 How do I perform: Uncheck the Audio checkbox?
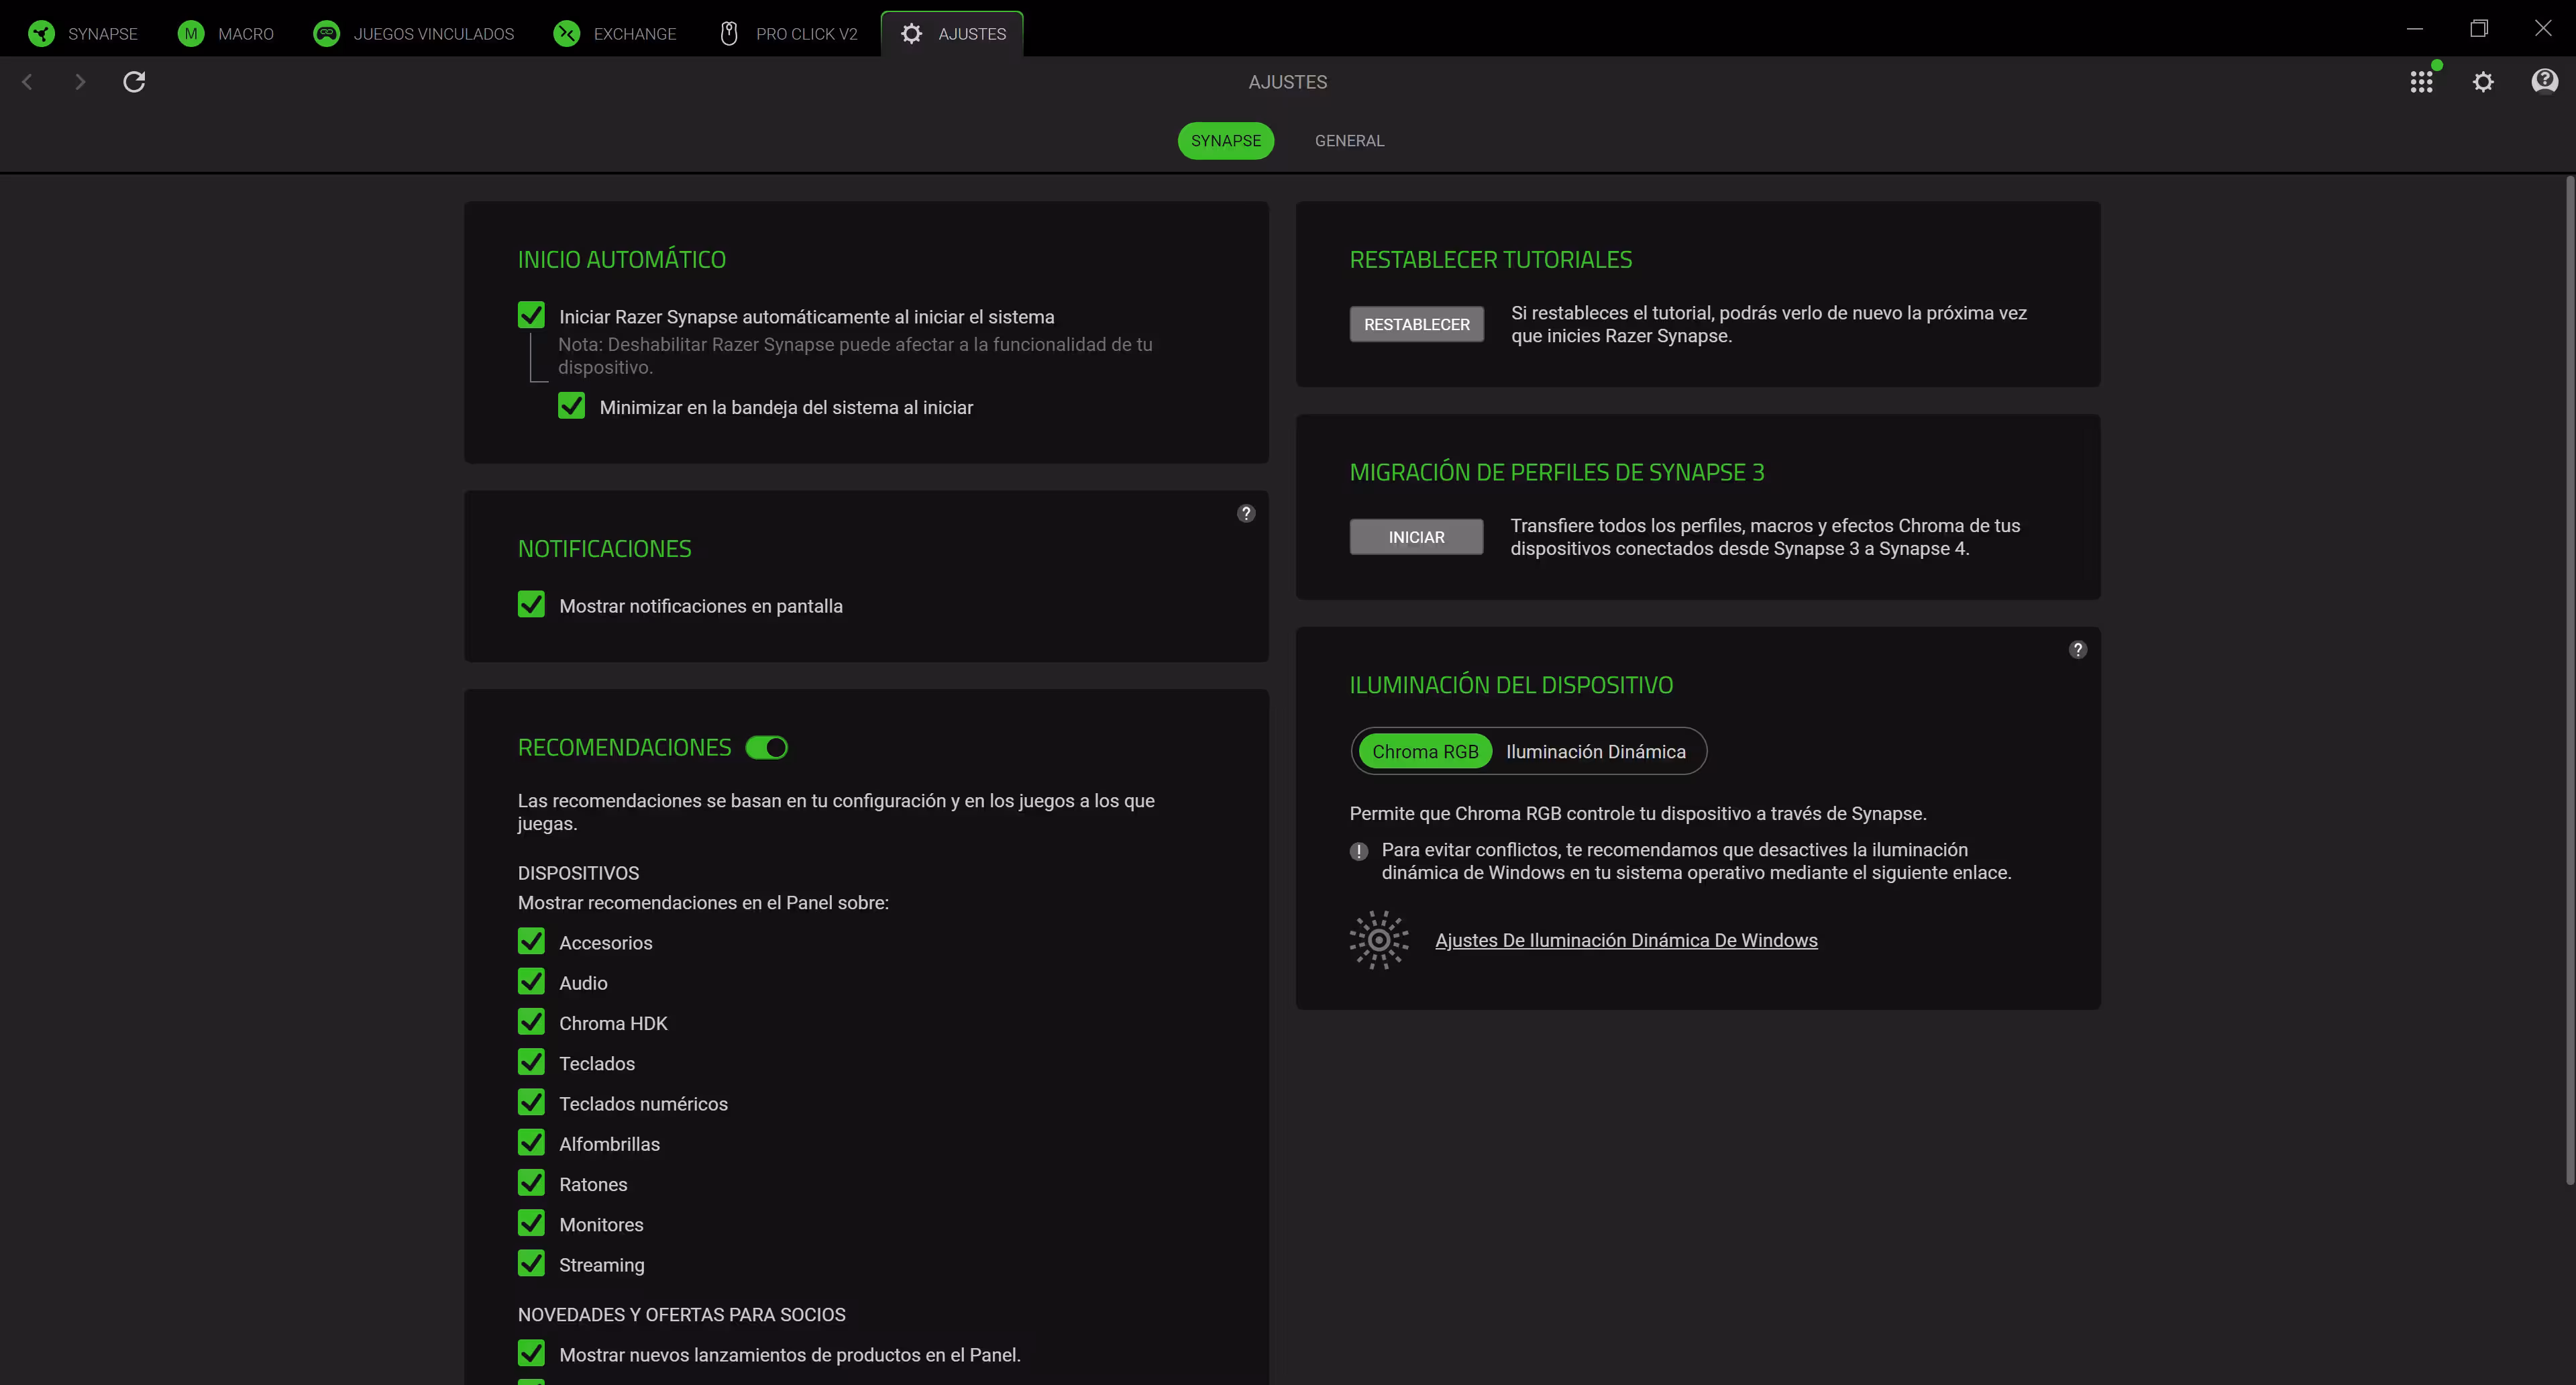[x=531, y=981]
